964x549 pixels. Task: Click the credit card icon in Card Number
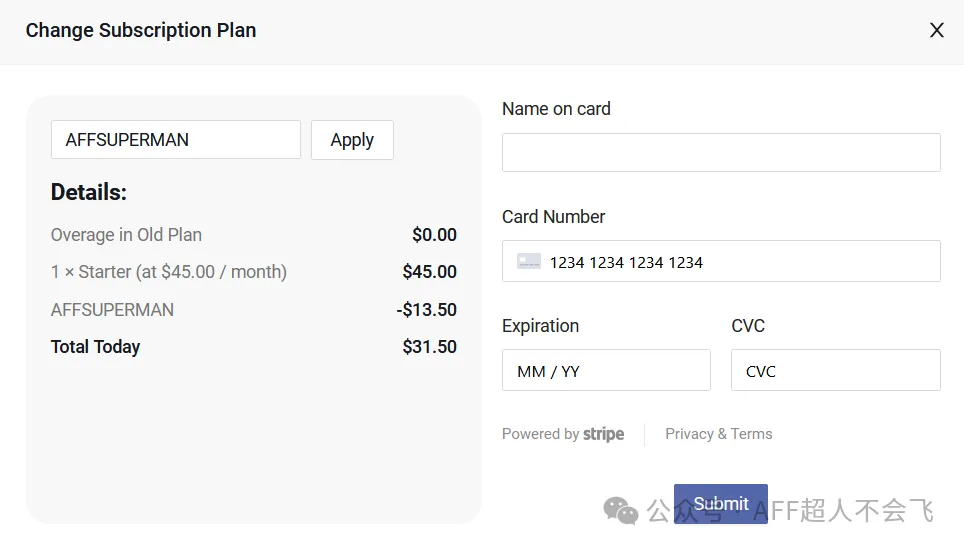pos(529,262)
